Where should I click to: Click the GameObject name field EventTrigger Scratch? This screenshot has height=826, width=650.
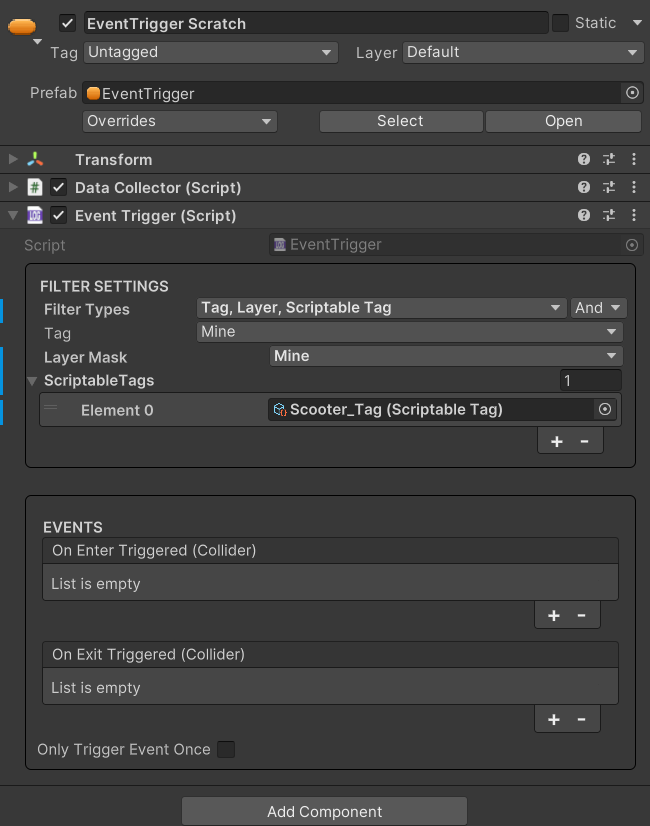(316, 23)
